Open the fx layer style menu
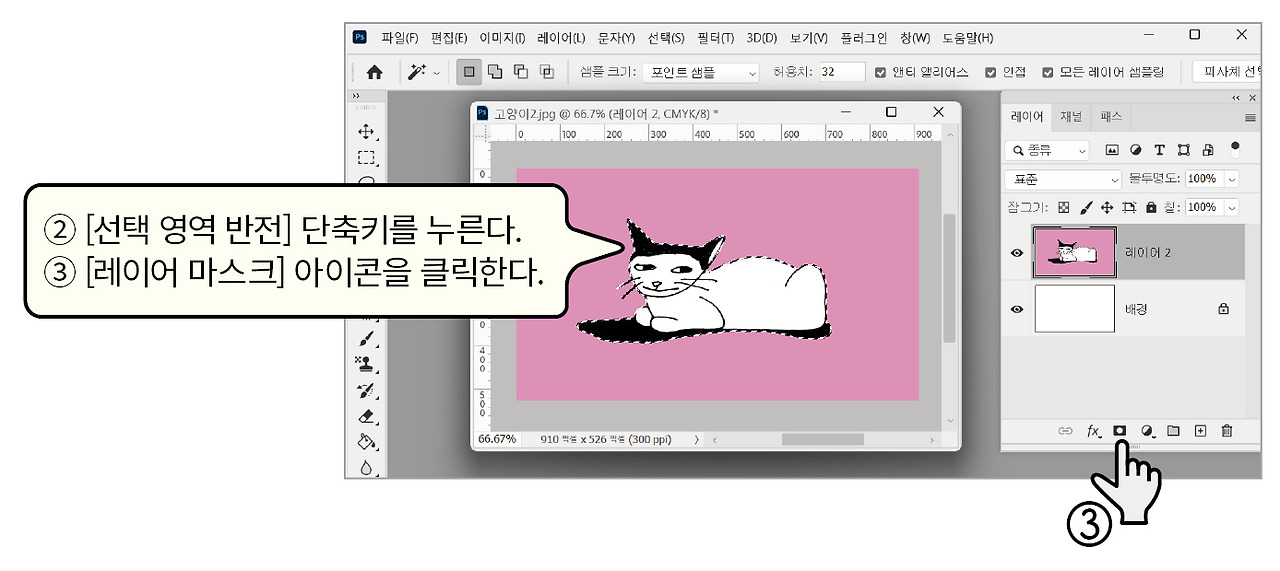 1094,431
